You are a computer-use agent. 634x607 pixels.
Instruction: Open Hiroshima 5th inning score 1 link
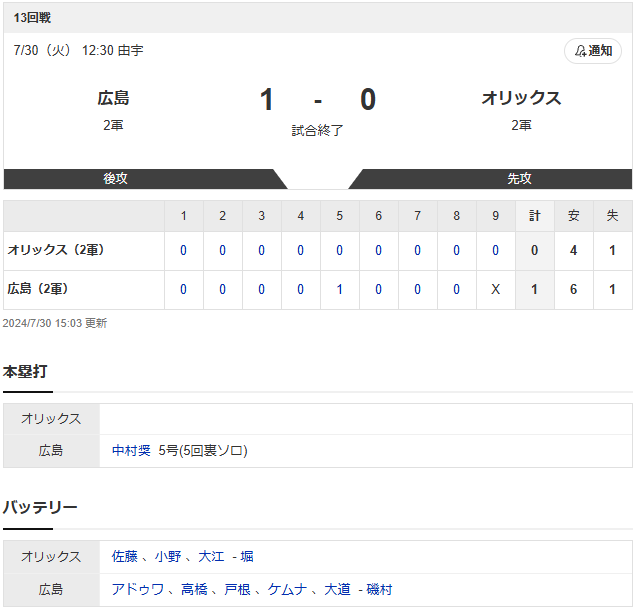(x=340, y=290)
